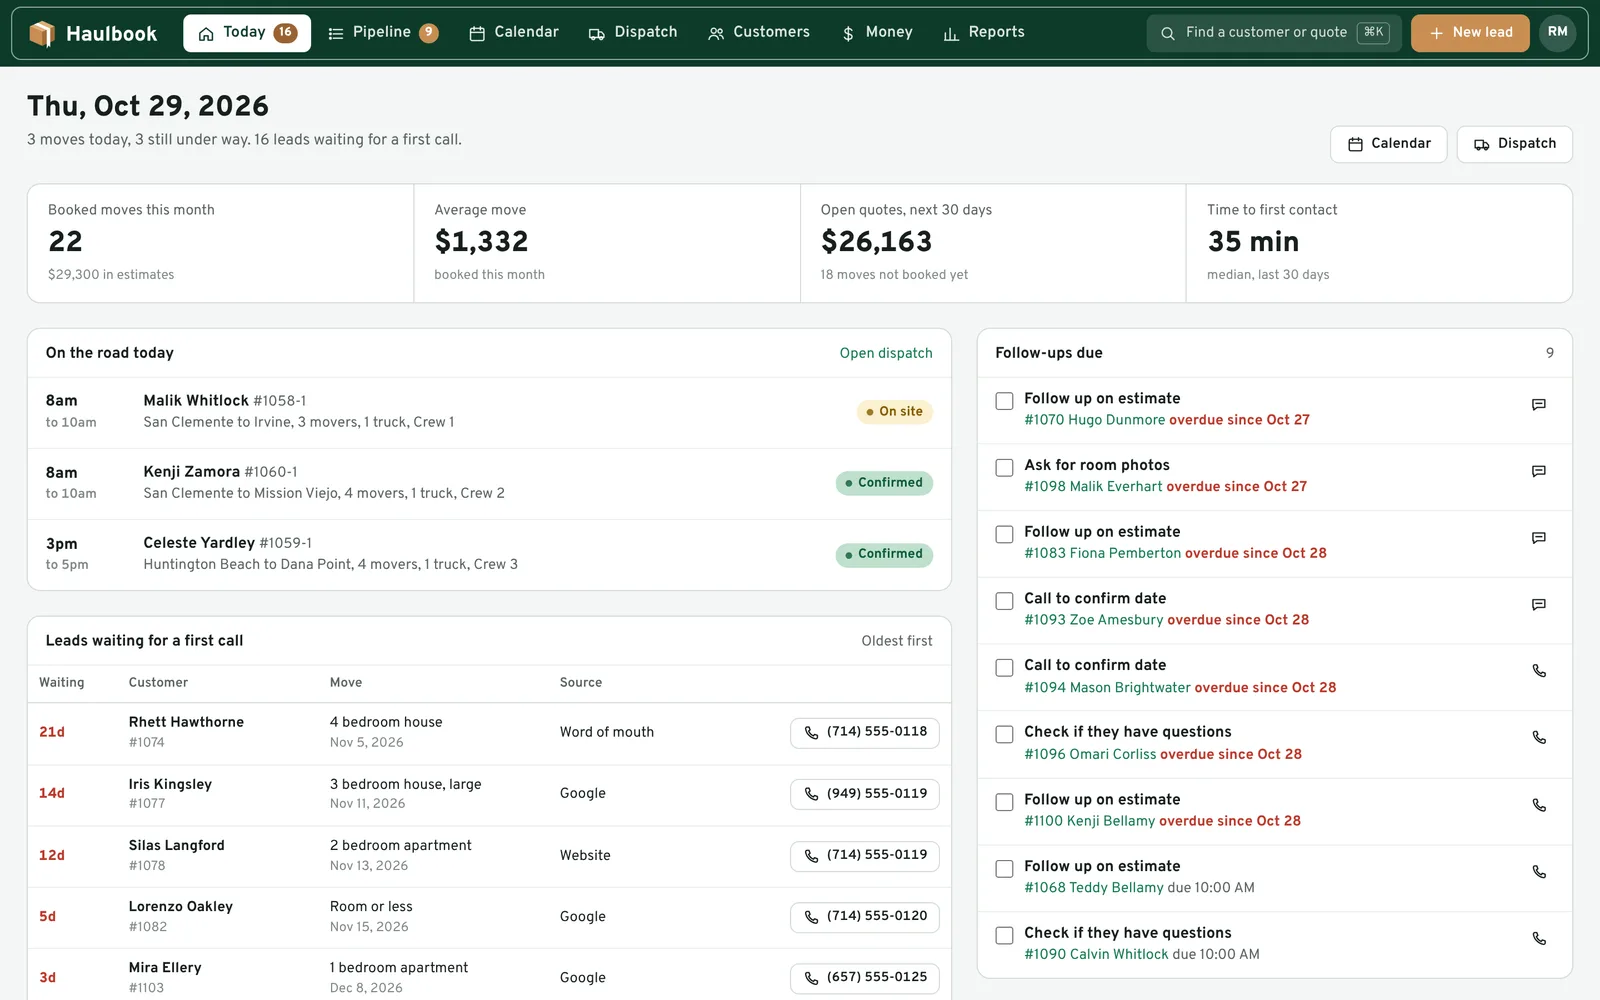Image resolution: width=1600 pixels, height=1000 pixels.
Task: Open Malik Whitlock move #1058-1 row
Action: (489, 412)
